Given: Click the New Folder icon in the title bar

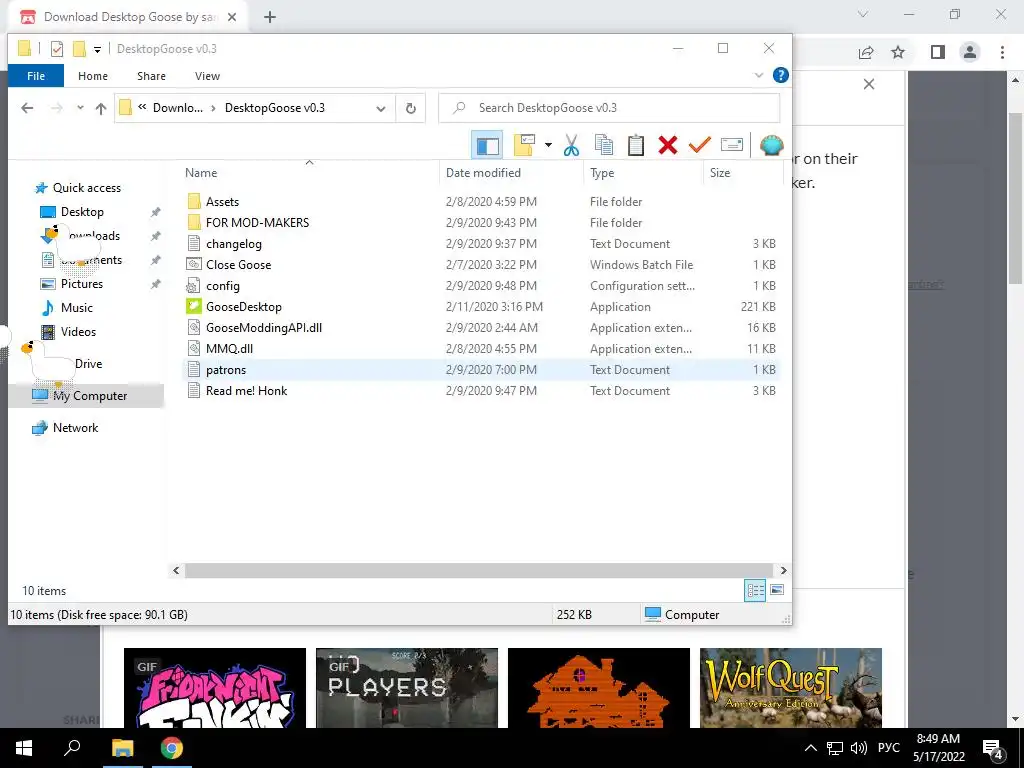Looking at the screenshot, I should (79, 49).
